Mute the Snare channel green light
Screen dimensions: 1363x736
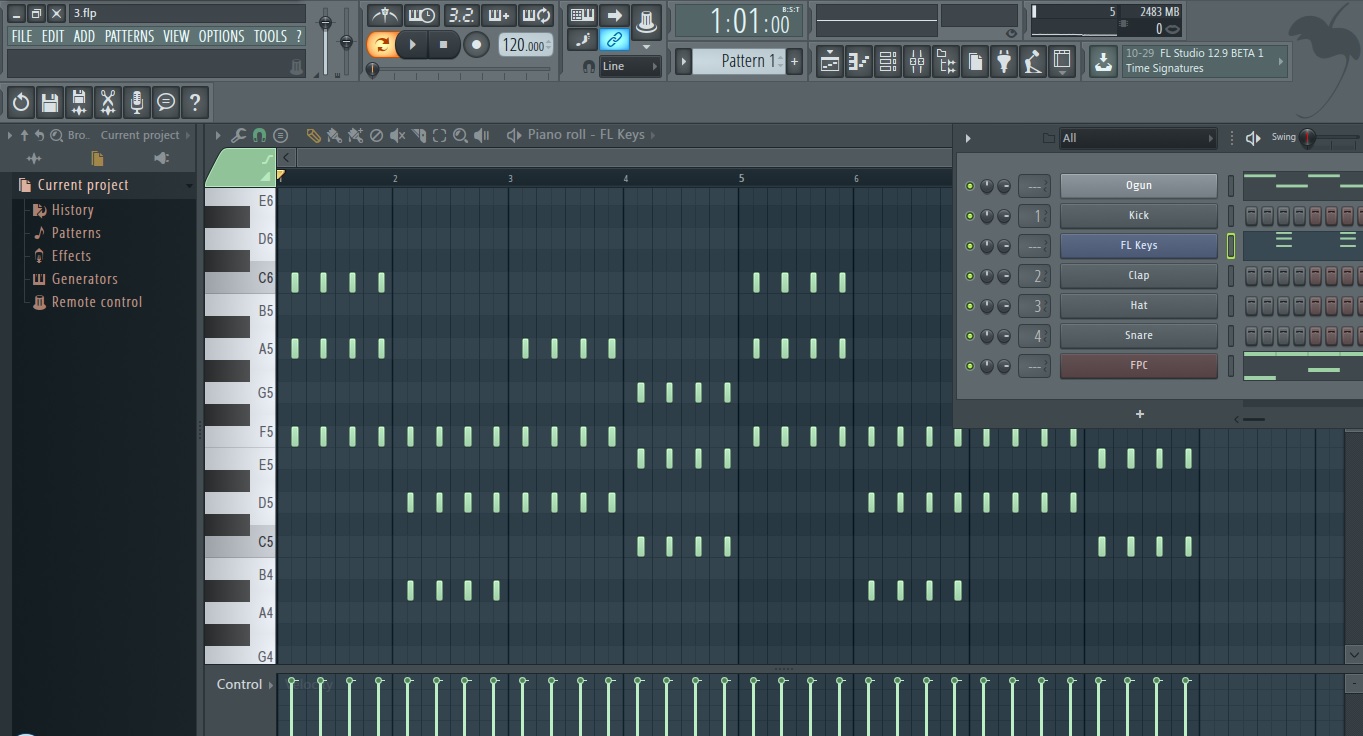pos(969,336)
